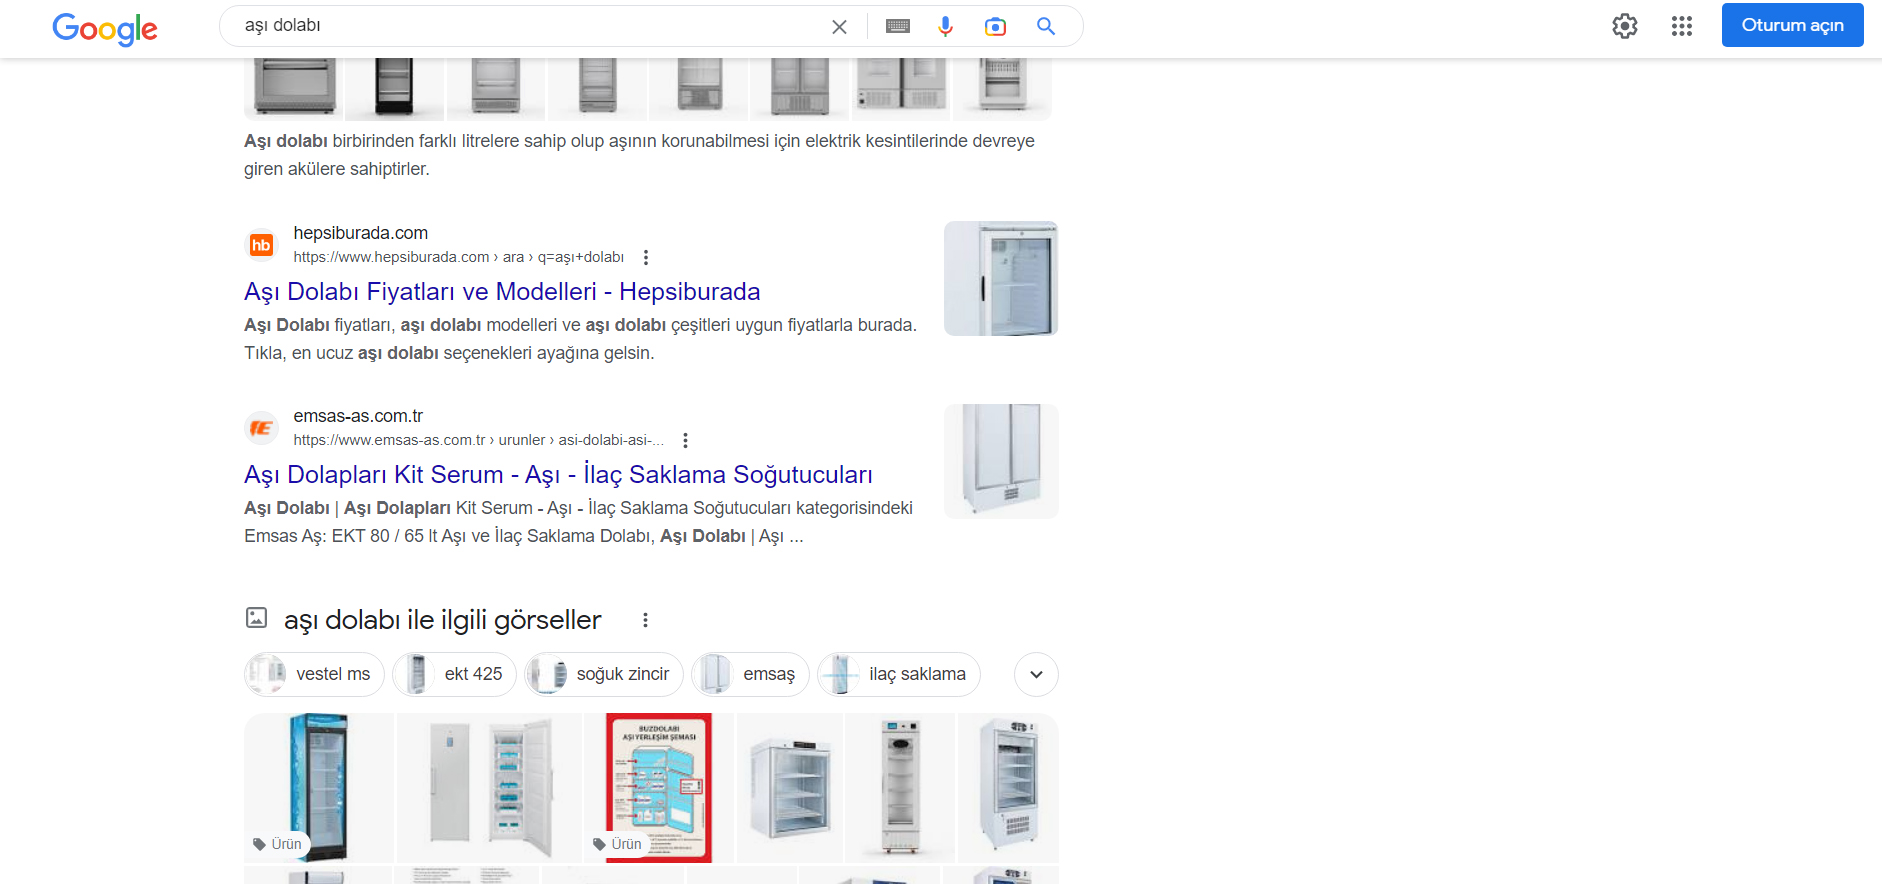Open quick settings gear icon
The image size is (1882, 884).
(x=1625, y=26)
